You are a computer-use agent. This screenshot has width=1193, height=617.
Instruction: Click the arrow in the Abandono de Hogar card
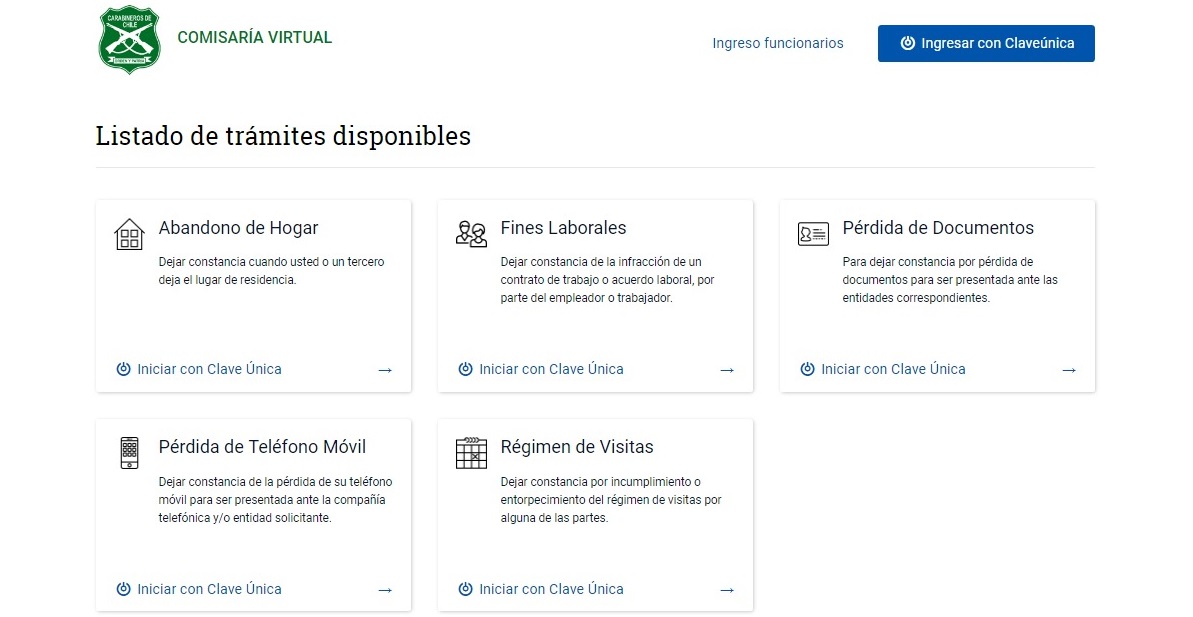tap(385, 370)
